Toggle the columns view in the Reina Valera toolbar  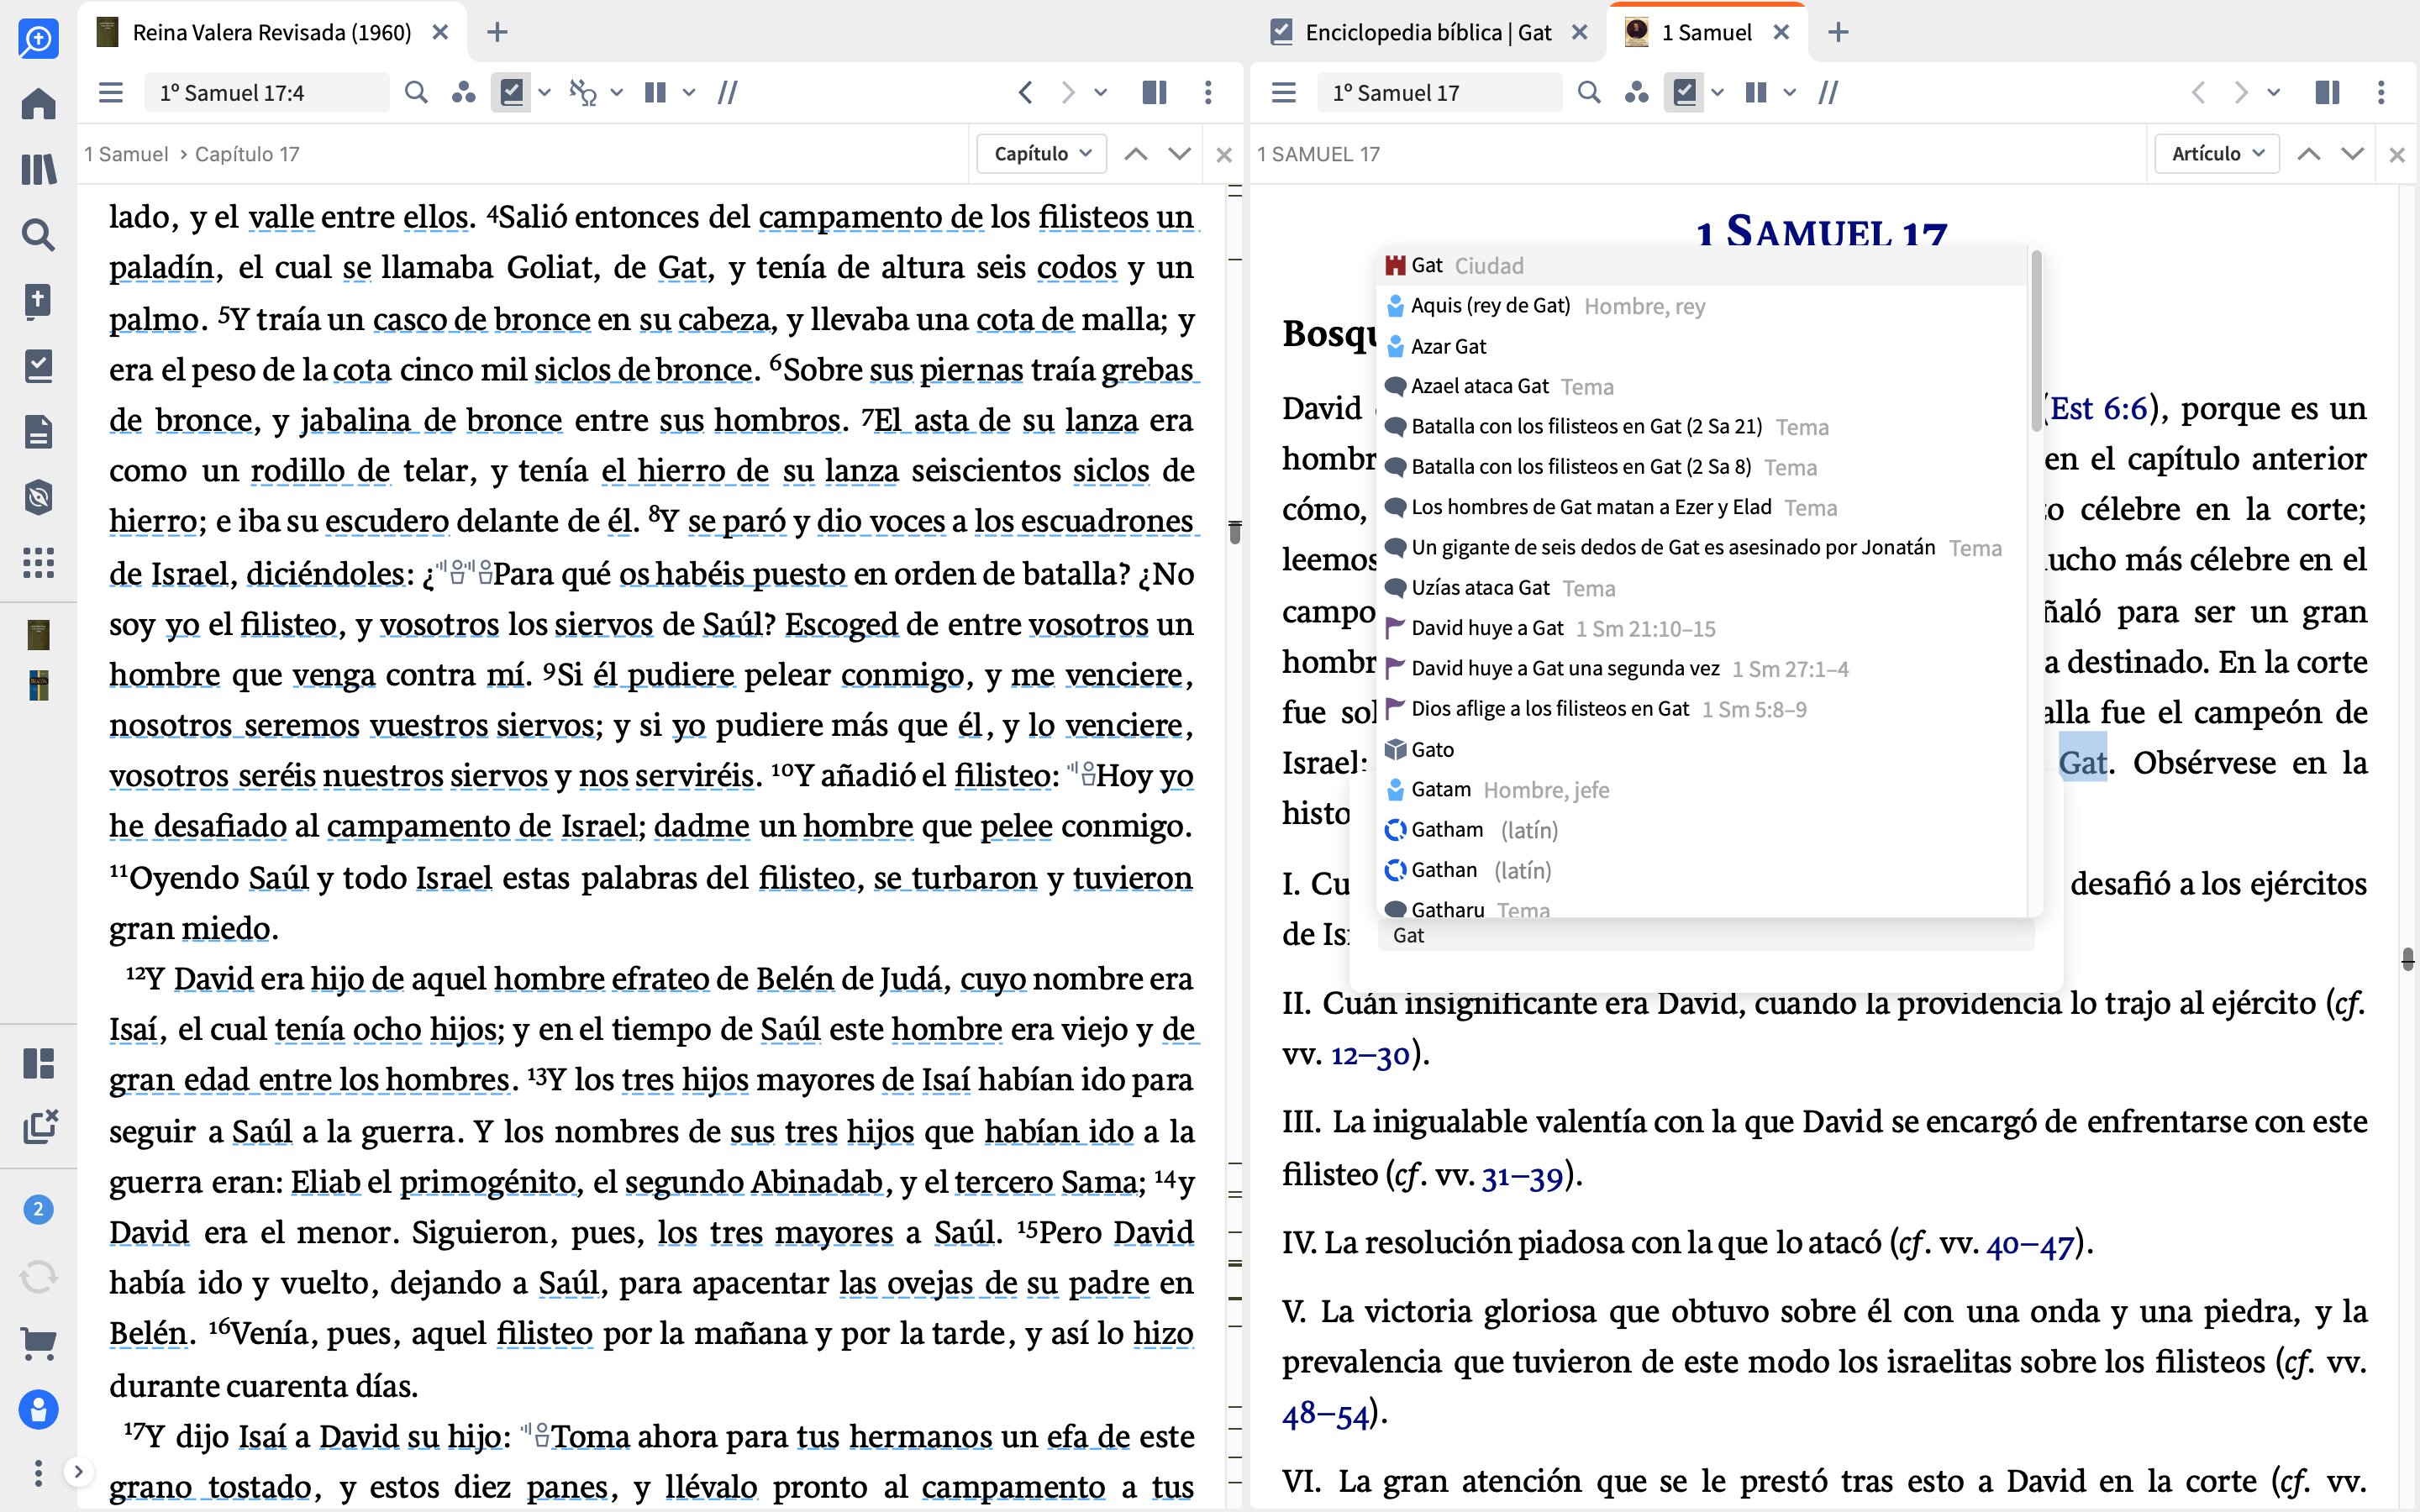[x=655, y=93]
